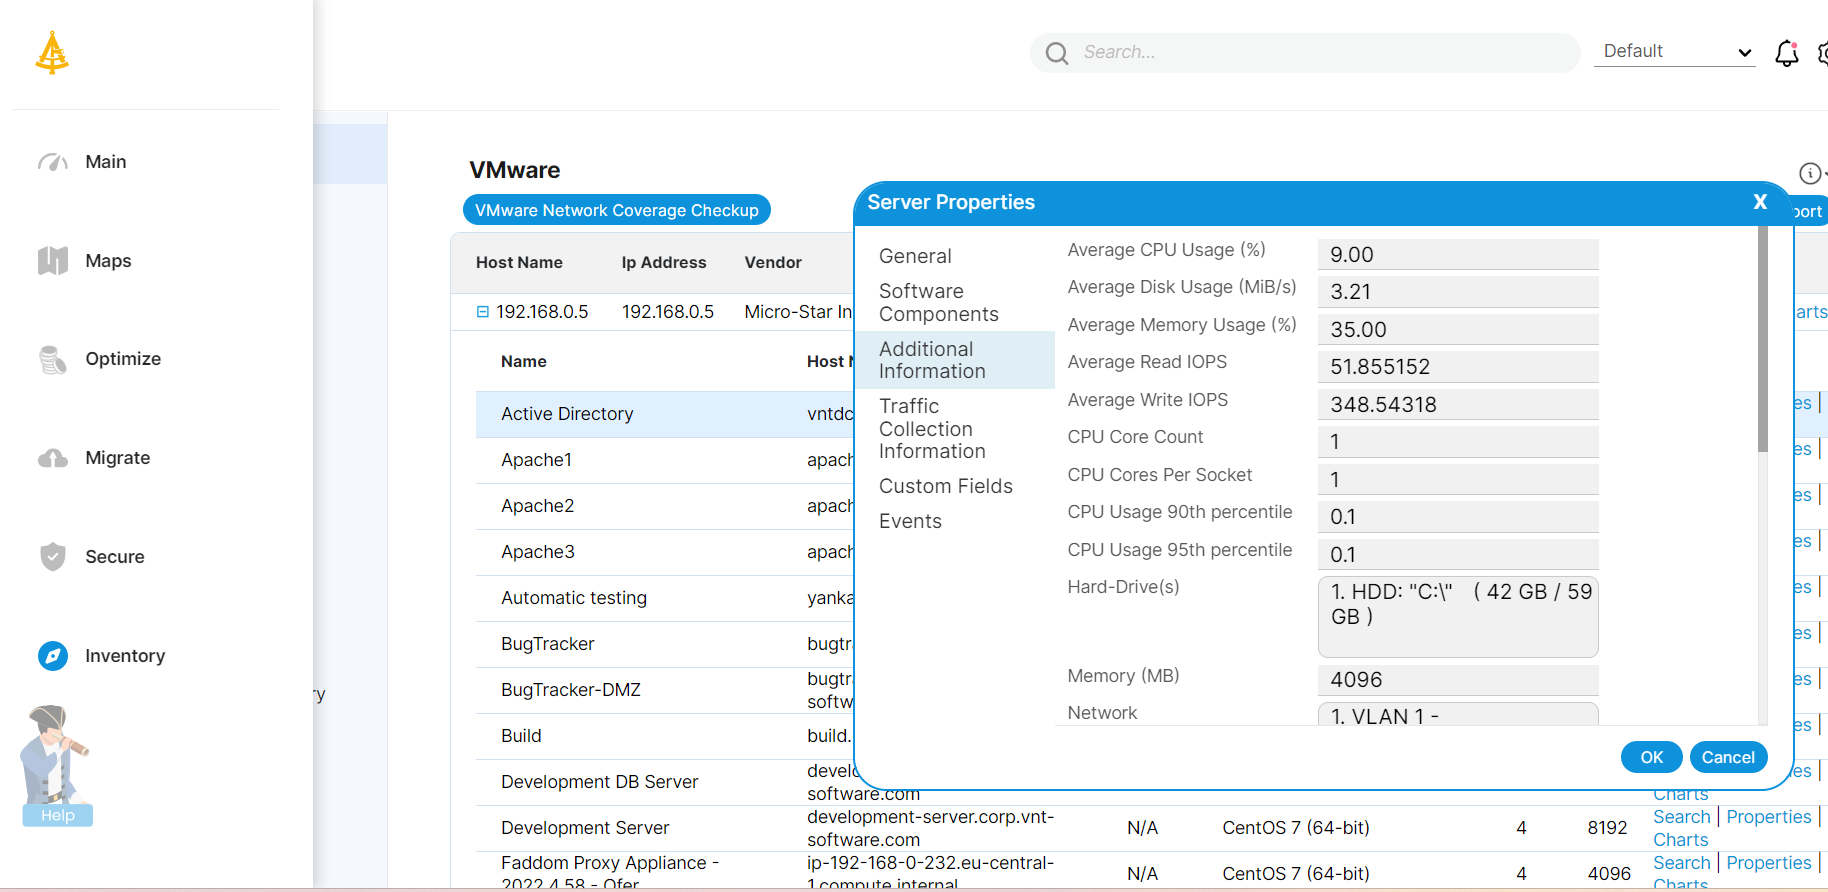The image size is (1828, 892).
Task: Open the Main dashboard icon
Action: pos(53,162)
